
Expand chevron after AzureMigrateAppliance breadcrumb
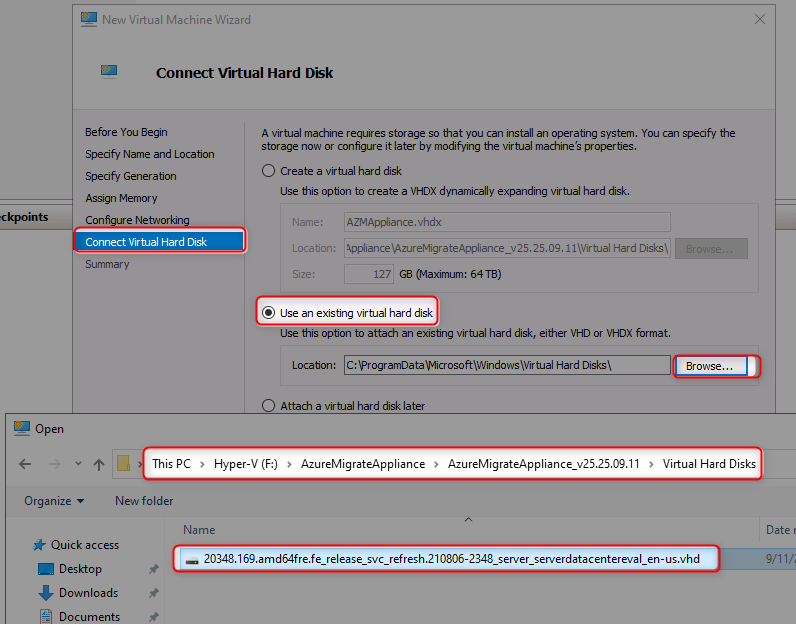pos(437,464)
